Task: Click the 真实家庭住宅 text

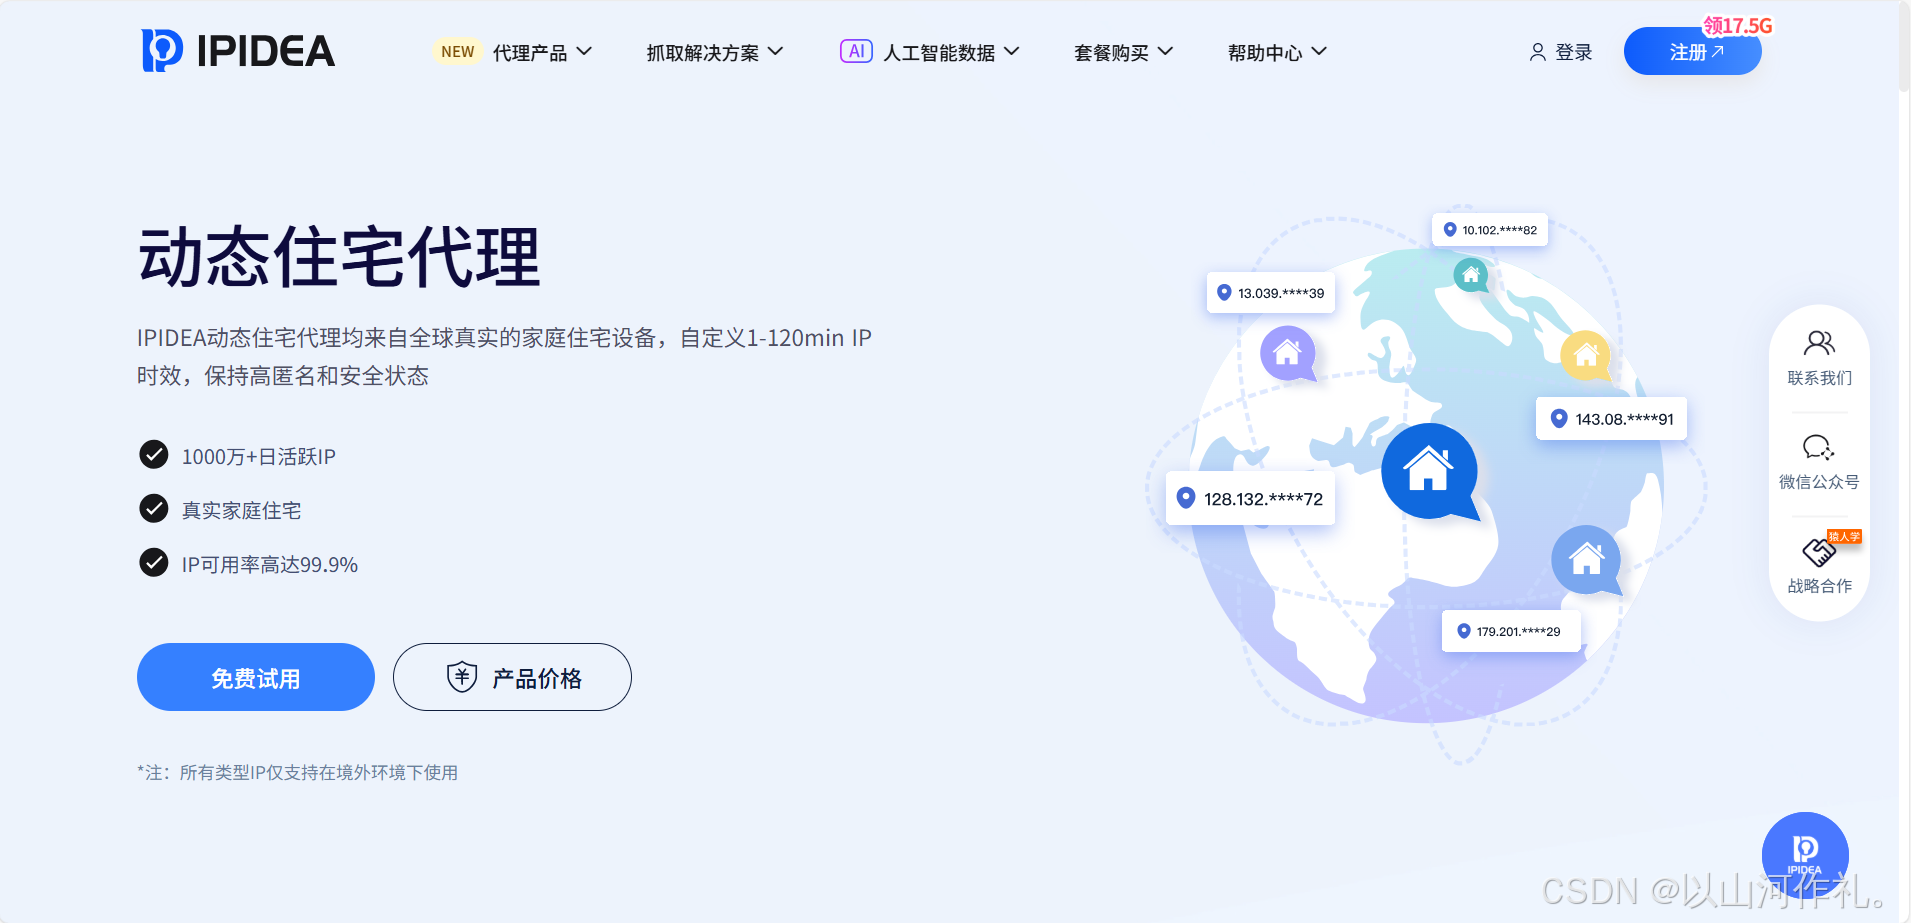Action: [x=241, y=510]
